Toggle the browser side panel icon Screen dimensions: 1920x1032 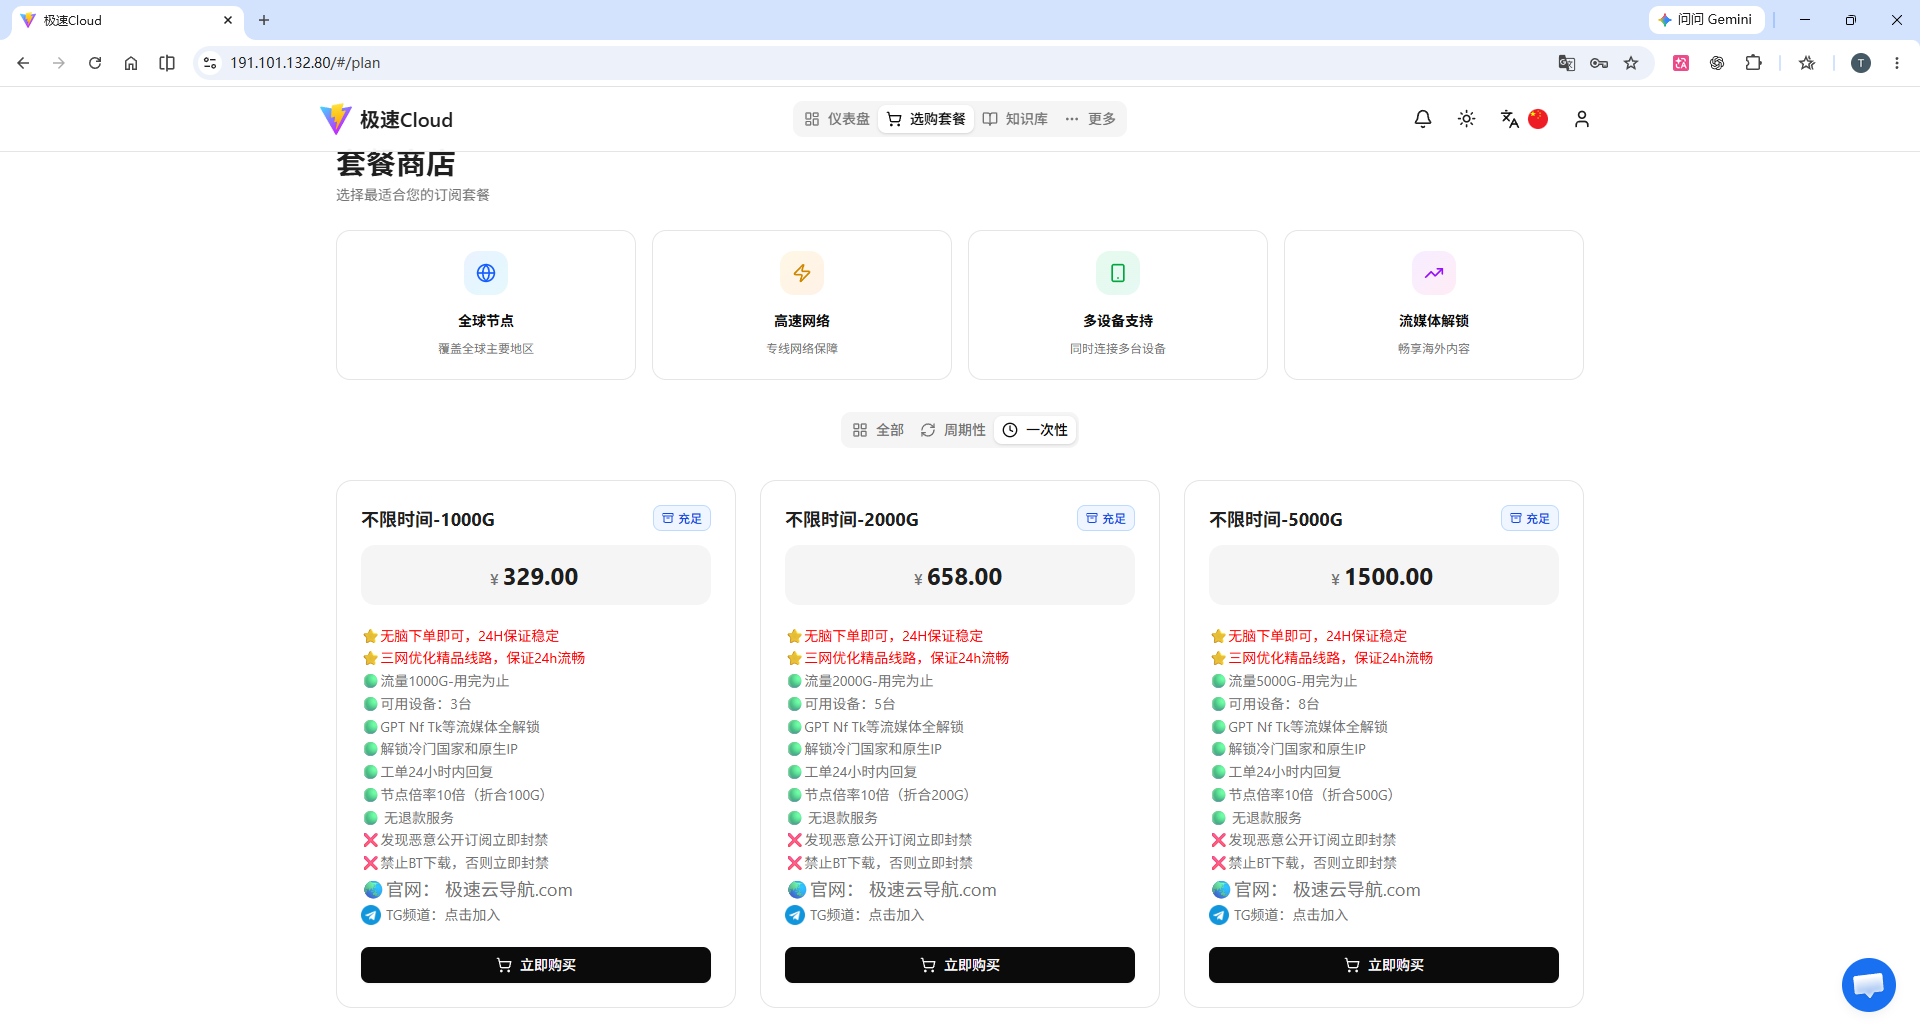[x=167, y=63]
